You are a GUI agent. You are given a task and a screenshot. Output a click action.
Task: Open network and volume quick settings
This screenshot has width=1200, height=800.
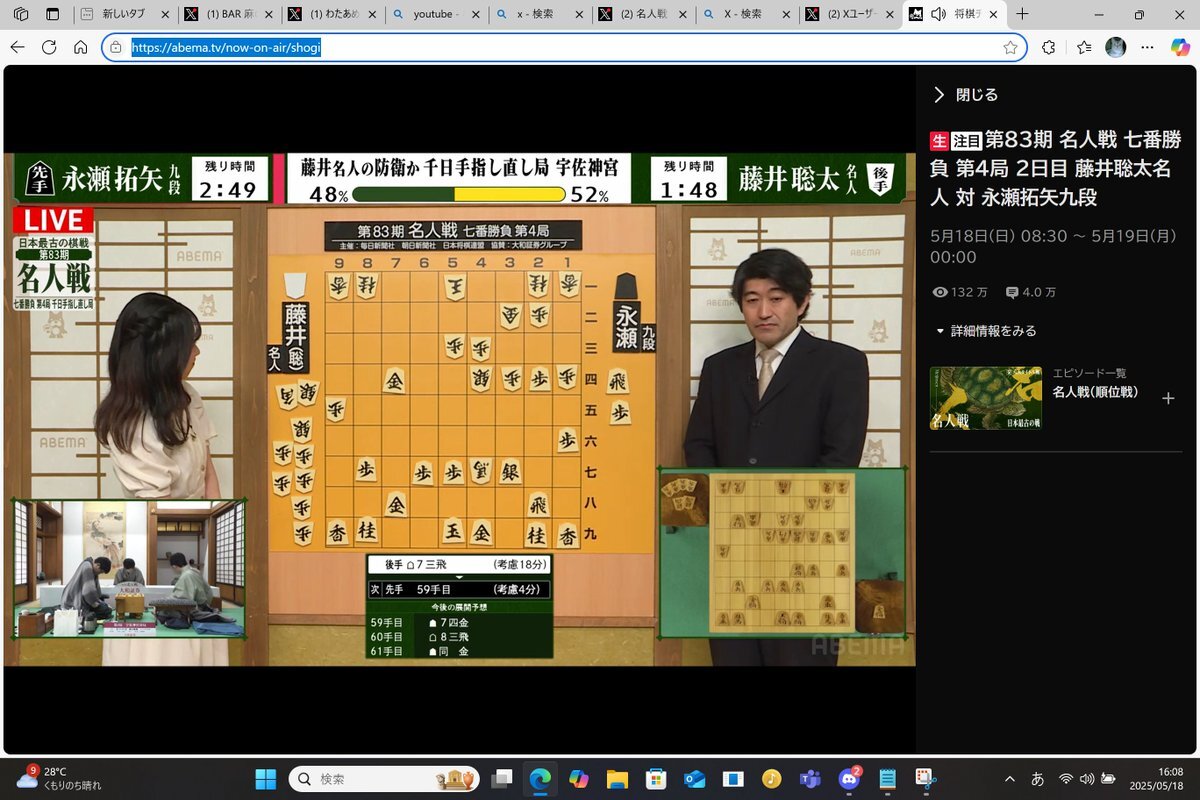point(1089,778)
